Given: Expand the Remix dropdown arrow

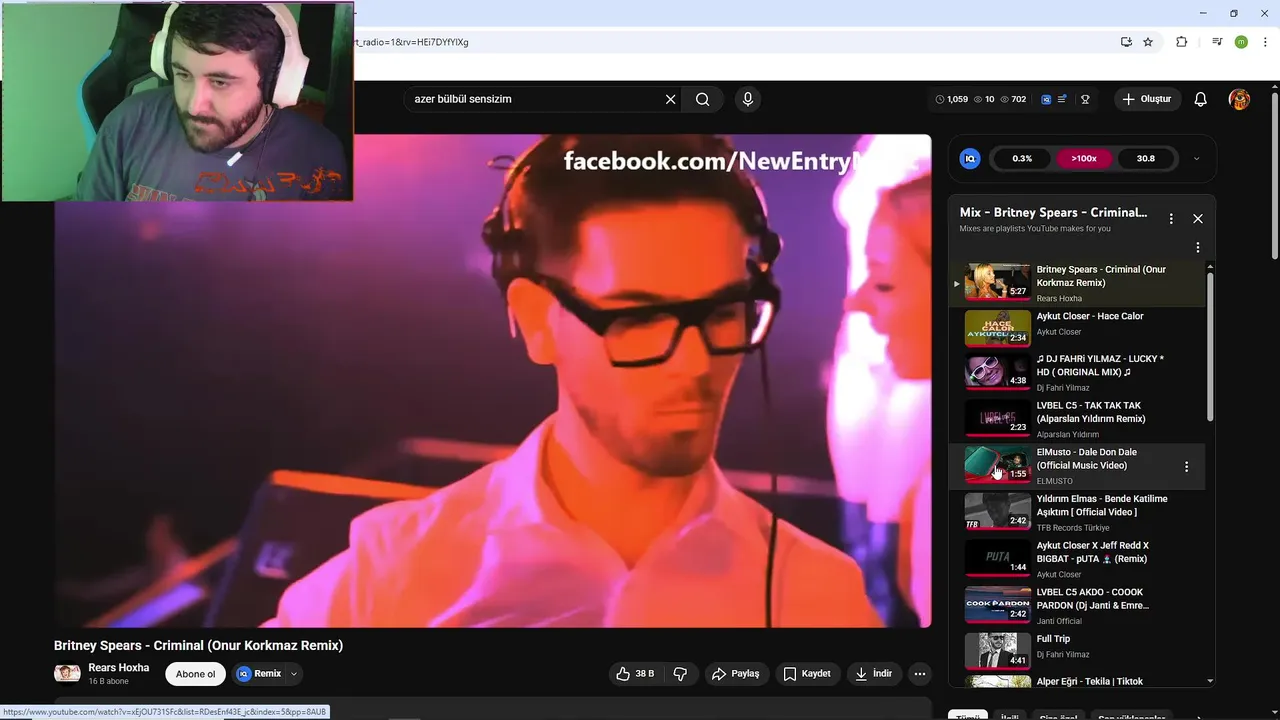Looking at the screenshot, I should point(294,674).
